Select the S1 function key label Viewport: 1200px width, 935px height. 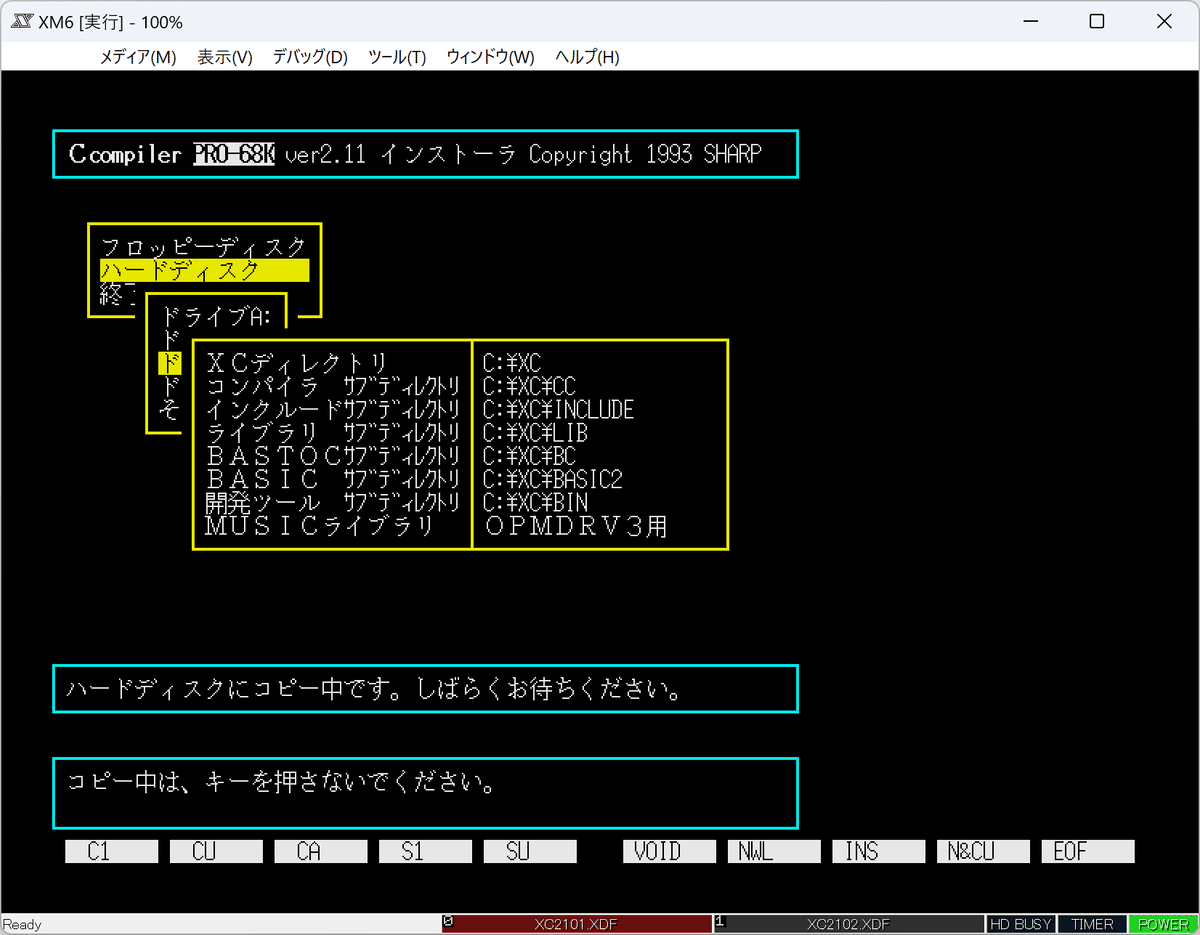(x=425, y=851)
